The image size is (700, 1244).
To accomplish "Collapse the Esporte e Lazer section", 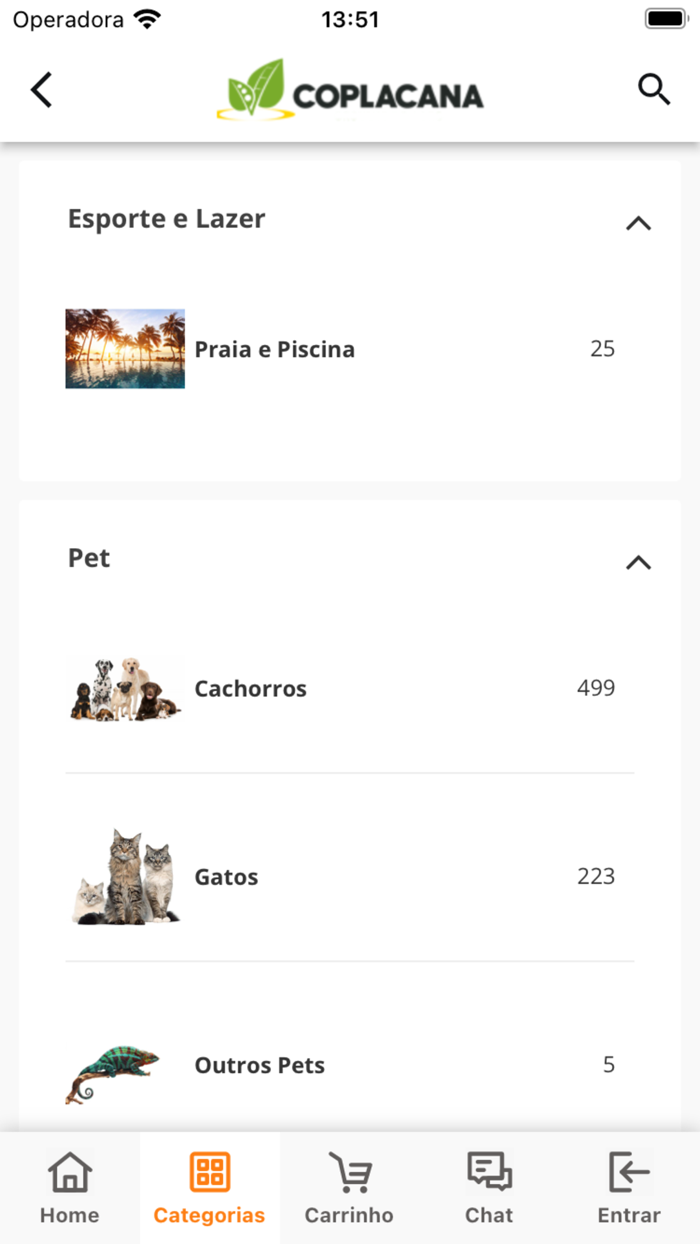I will [638, 223].
